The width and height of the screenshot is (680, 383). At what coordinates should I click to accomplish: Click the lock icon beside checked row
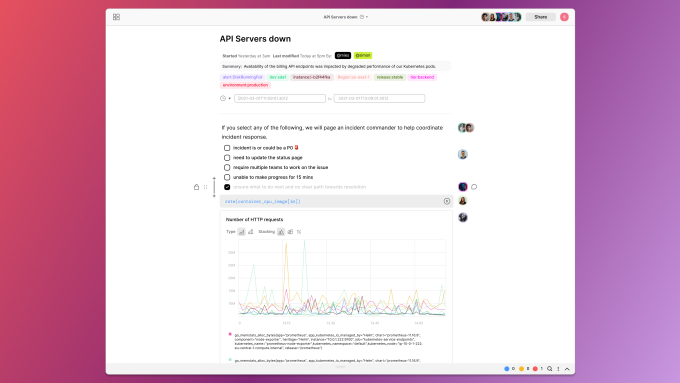(x=196, y=187)
